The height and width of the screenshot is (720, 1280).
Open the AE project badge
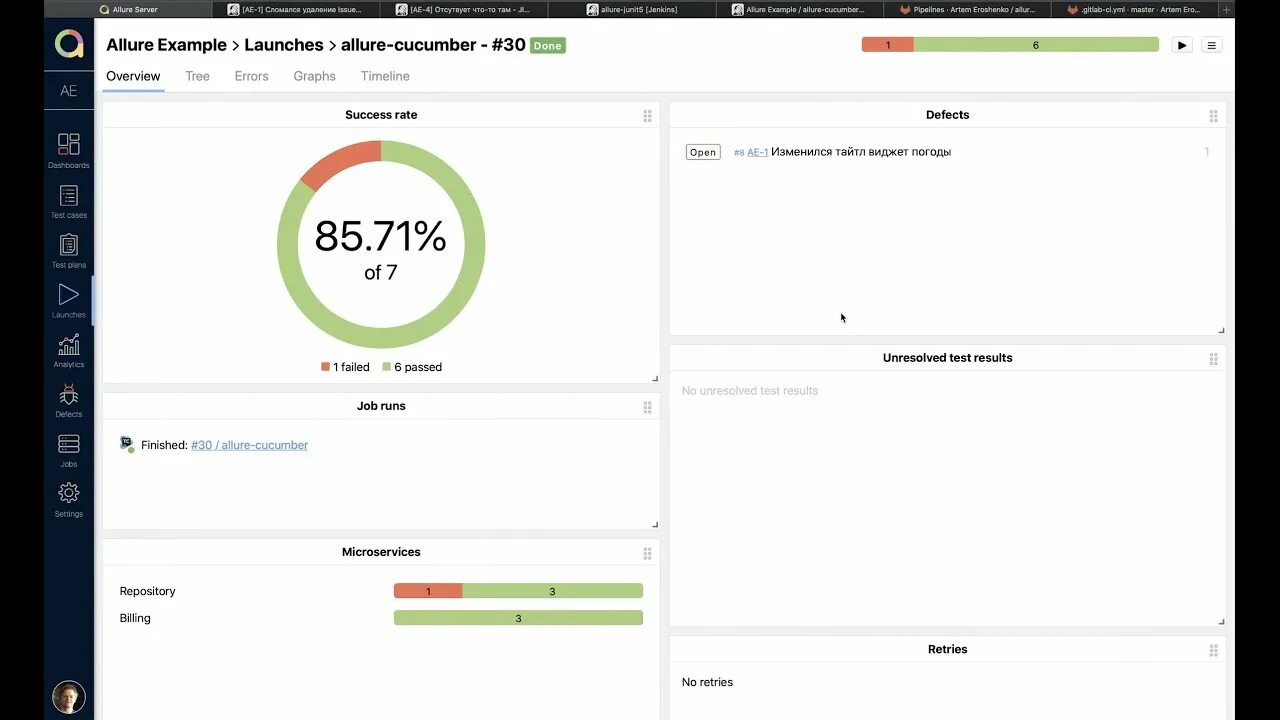point(69,91)
